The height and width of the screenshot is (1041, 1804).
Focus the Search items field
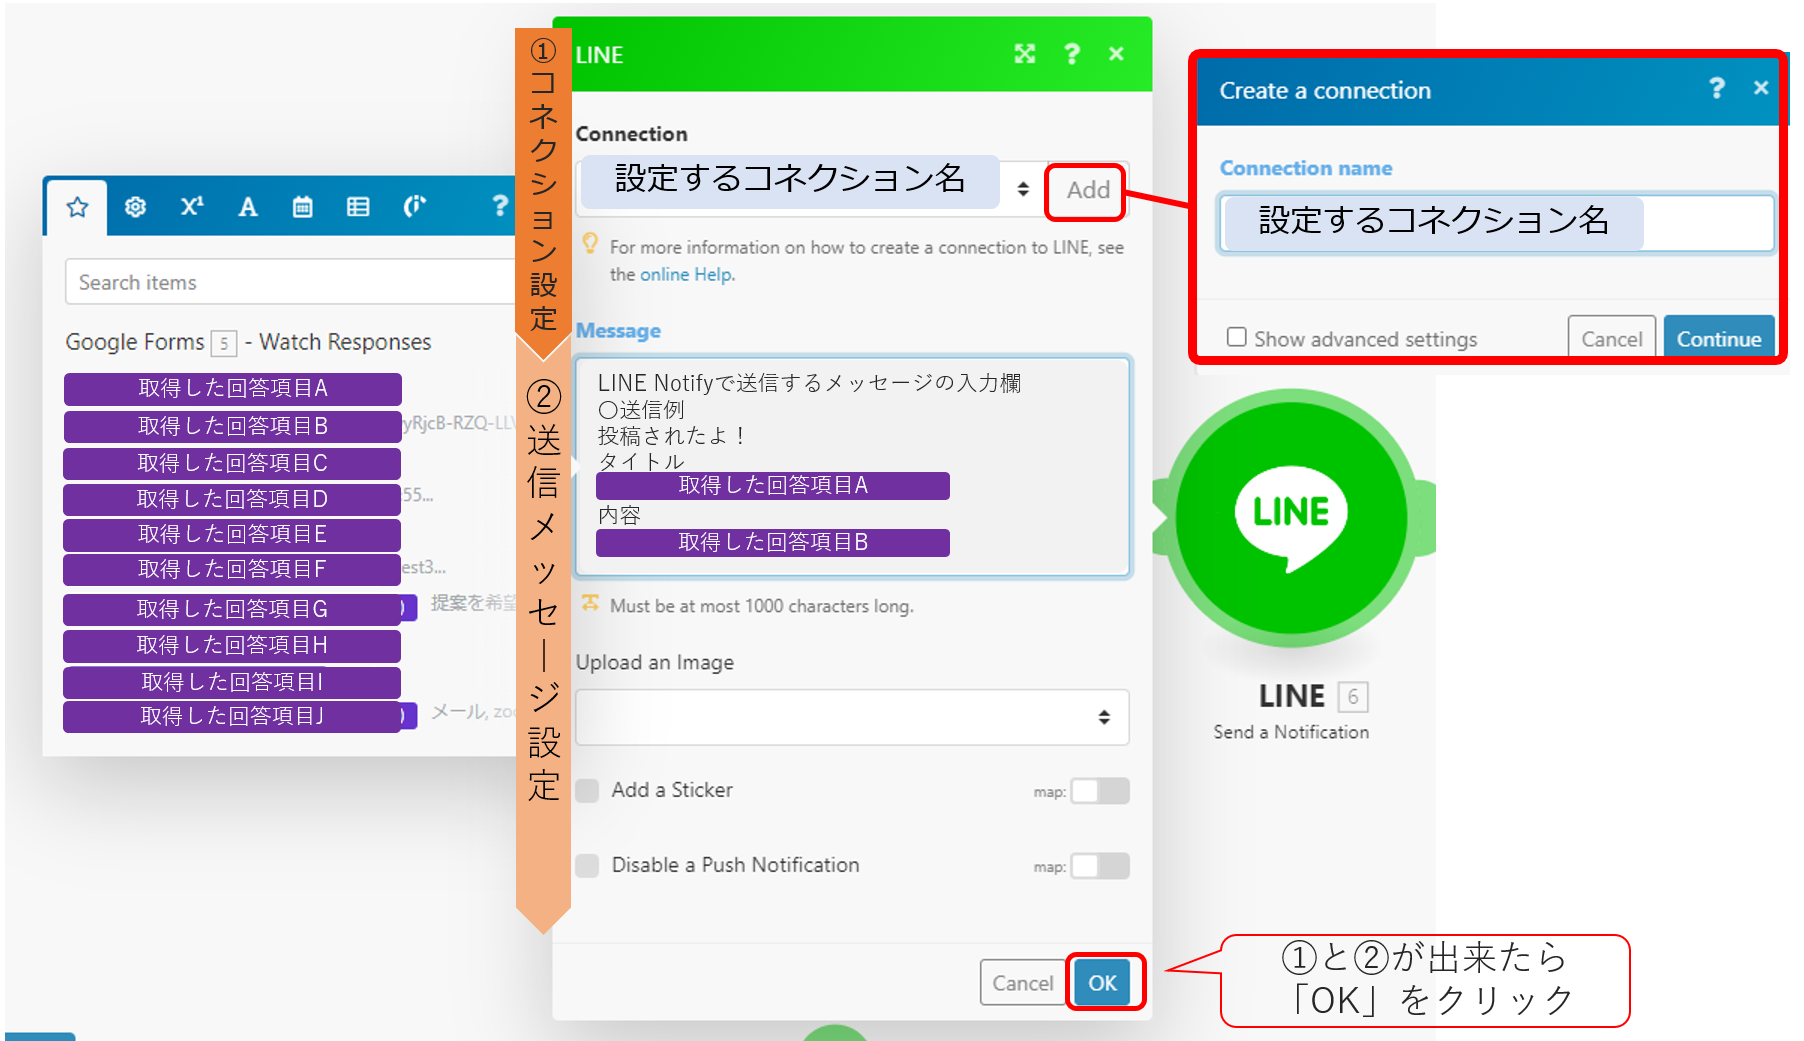pos(290,282)
